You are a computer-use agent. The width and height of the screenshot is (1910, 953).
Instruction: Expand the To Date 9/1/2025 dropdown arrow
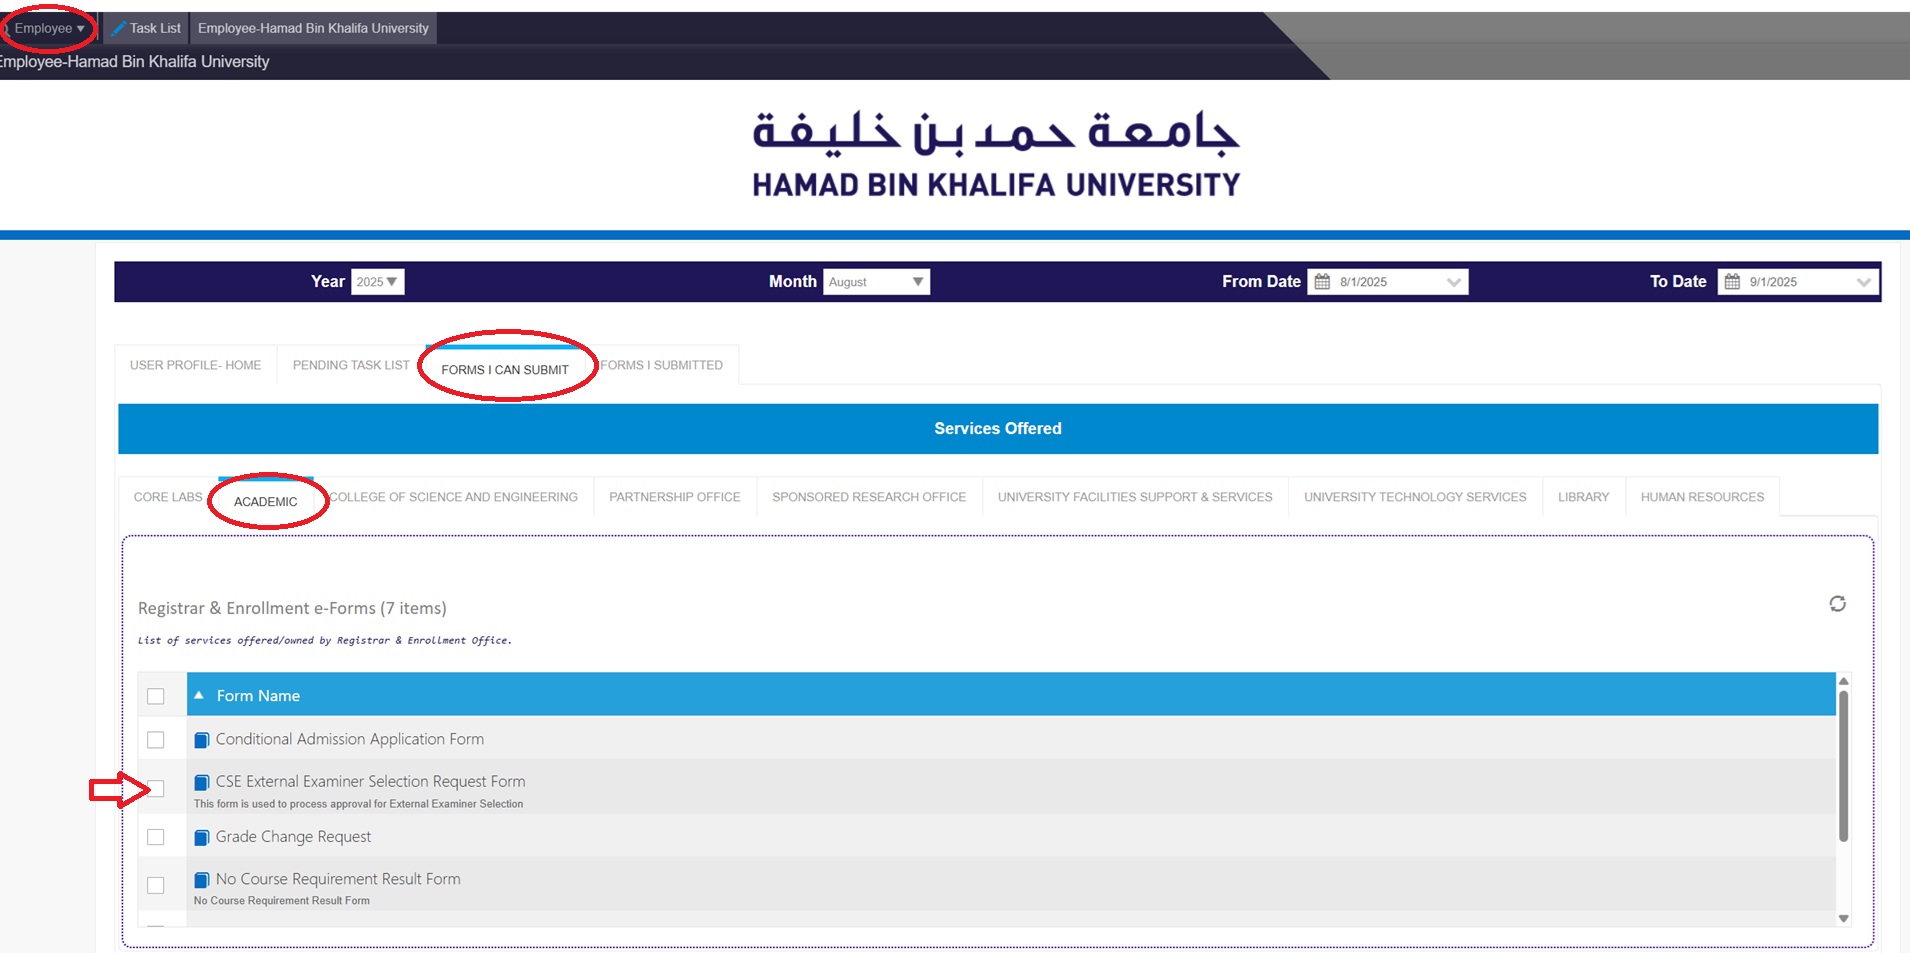point(1864,282)
